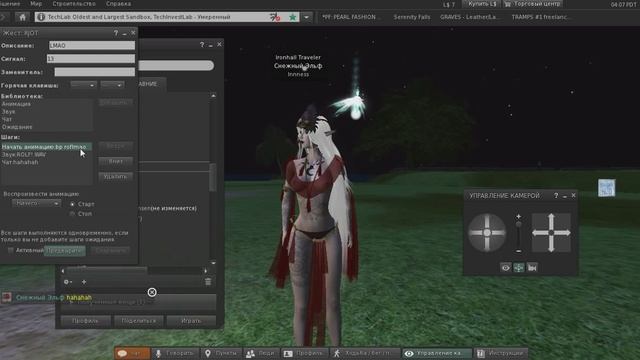The image size is (640, 360).
Task: Click the plus icon to add inventory item
Action: [84, 282]
